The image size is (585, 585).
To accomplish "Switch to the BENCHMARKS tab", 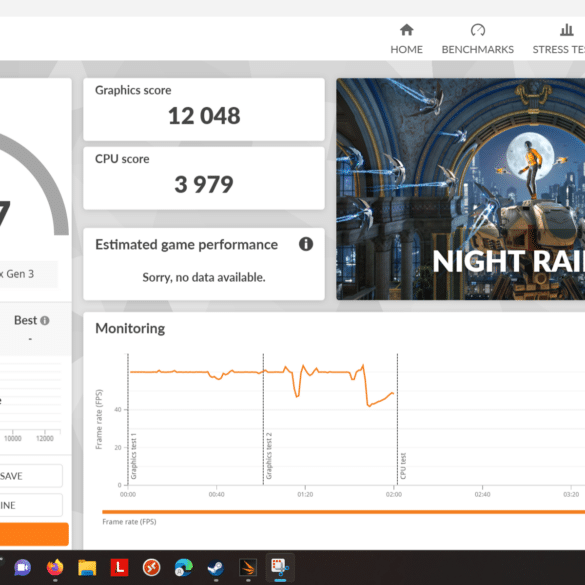I will [x=478, y=39].
